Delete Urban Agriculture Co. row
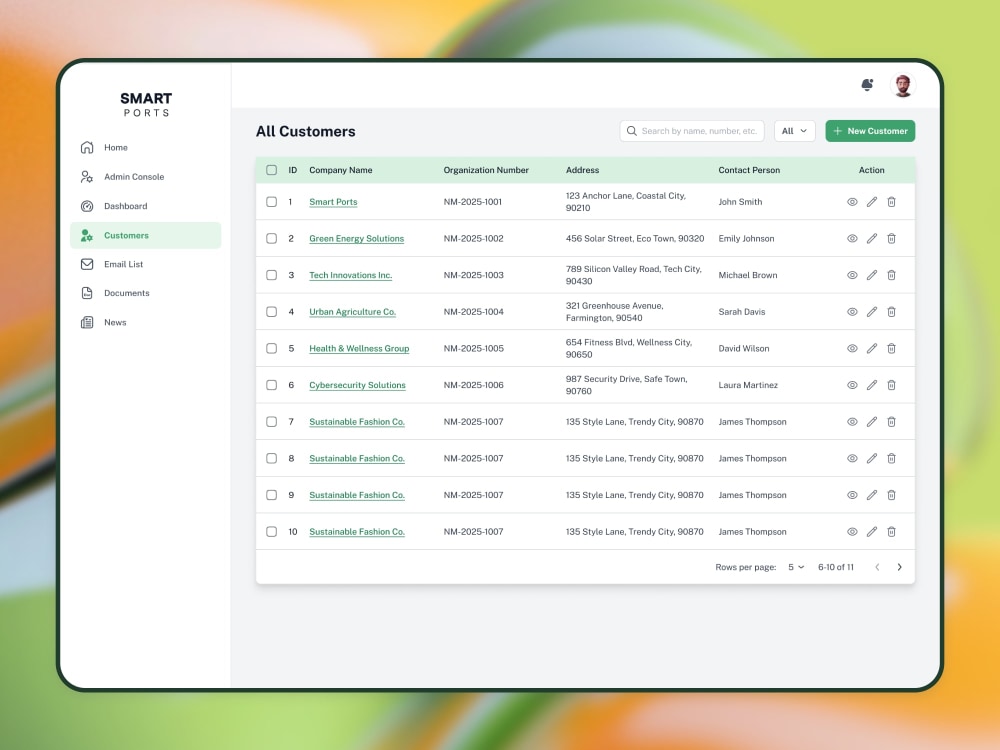This screenshot has height=750, width=1000. click(x=892, y=312)
